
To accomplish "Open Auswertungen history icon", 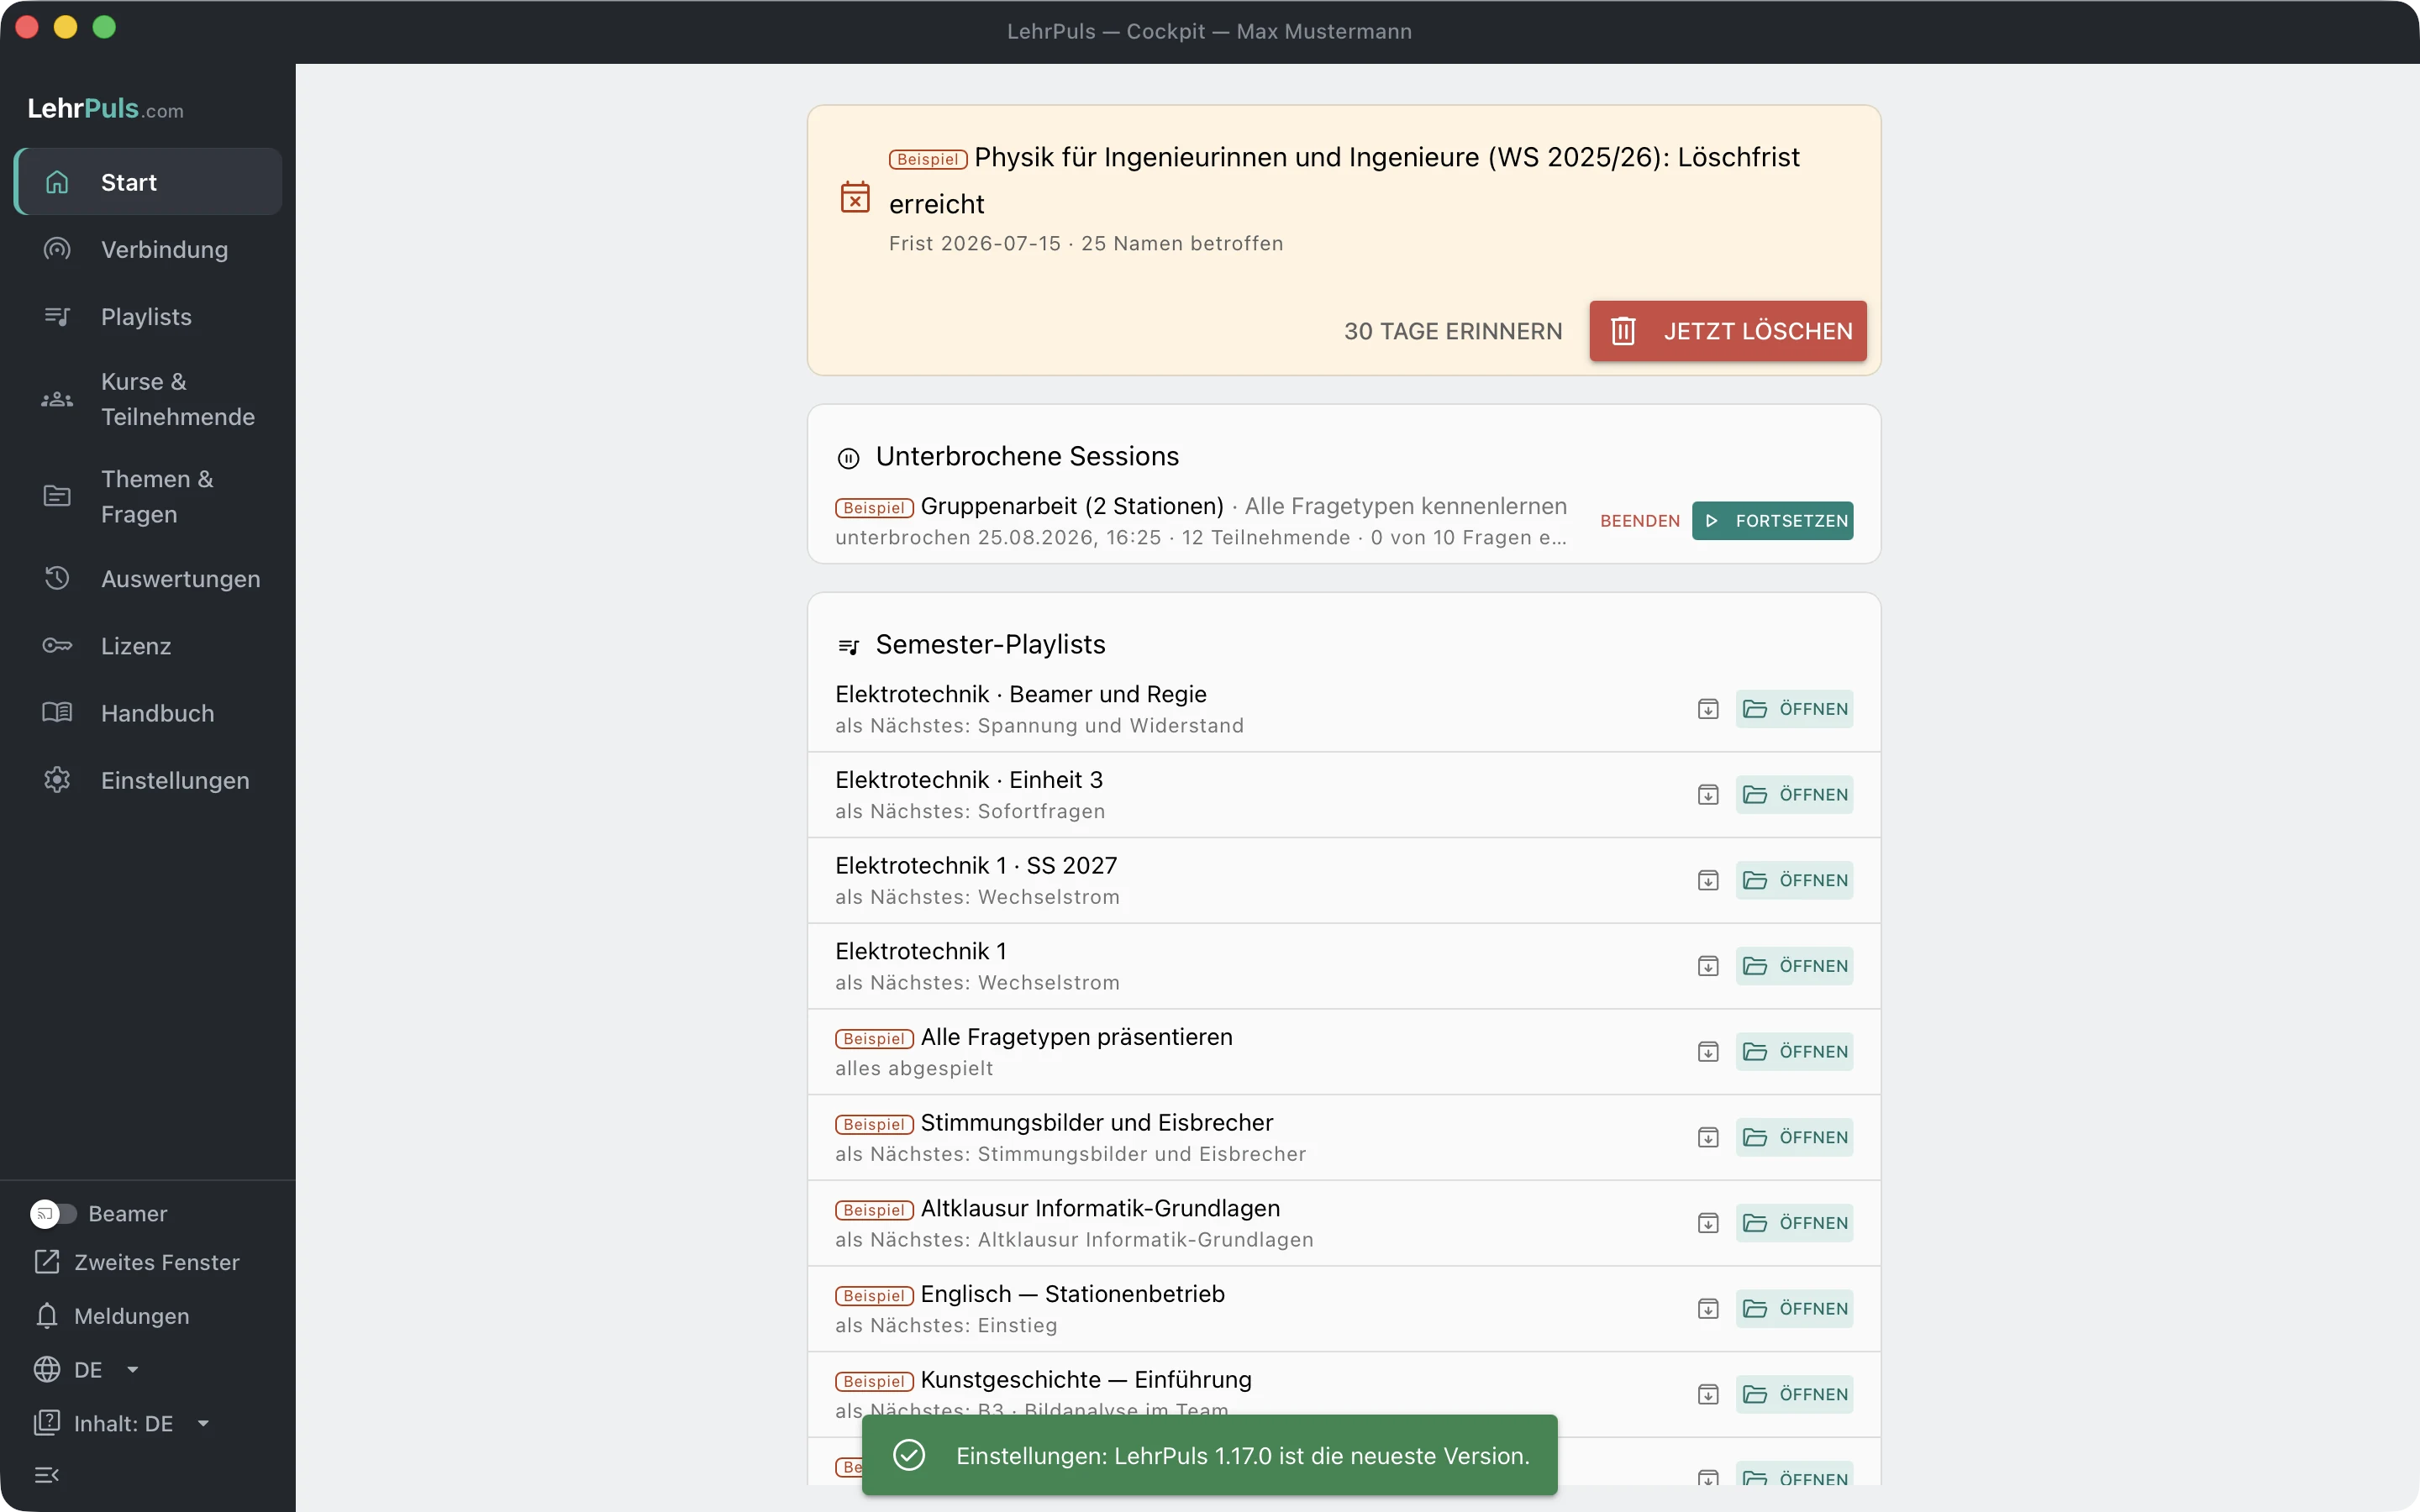I will (x=57, y=579).
